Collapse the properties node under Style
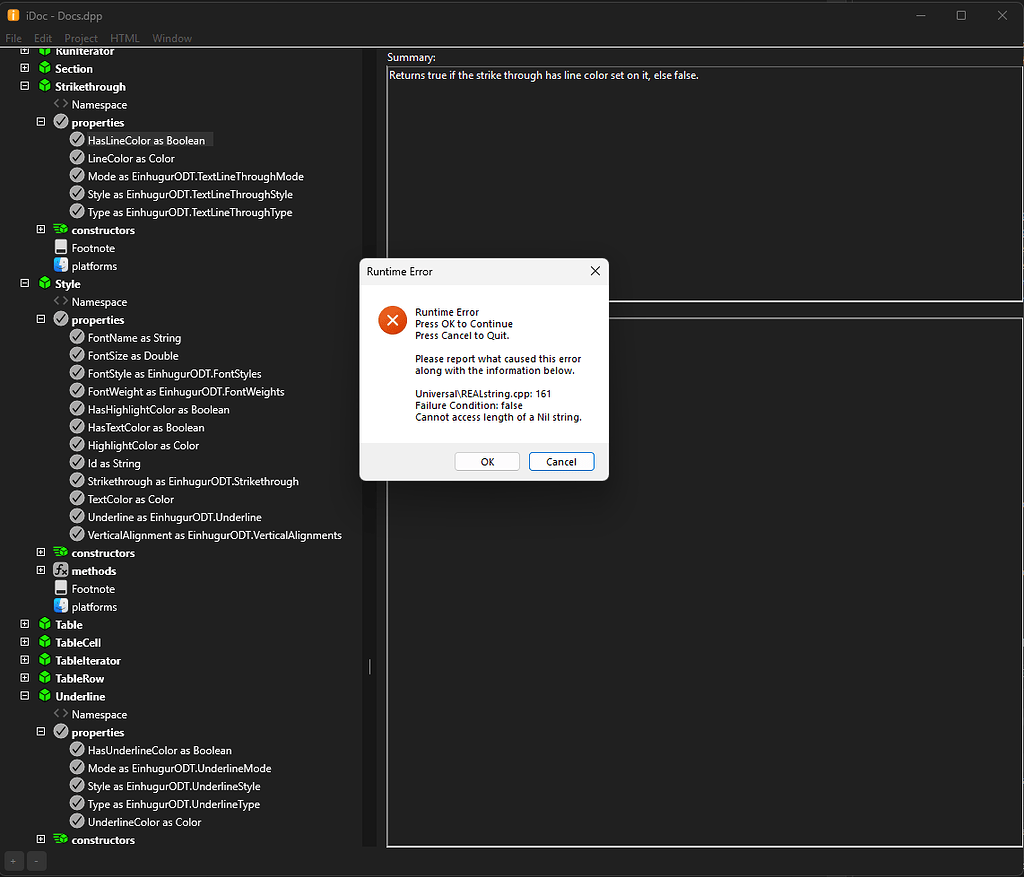The image size is (1024, 877). click(40, 319)
